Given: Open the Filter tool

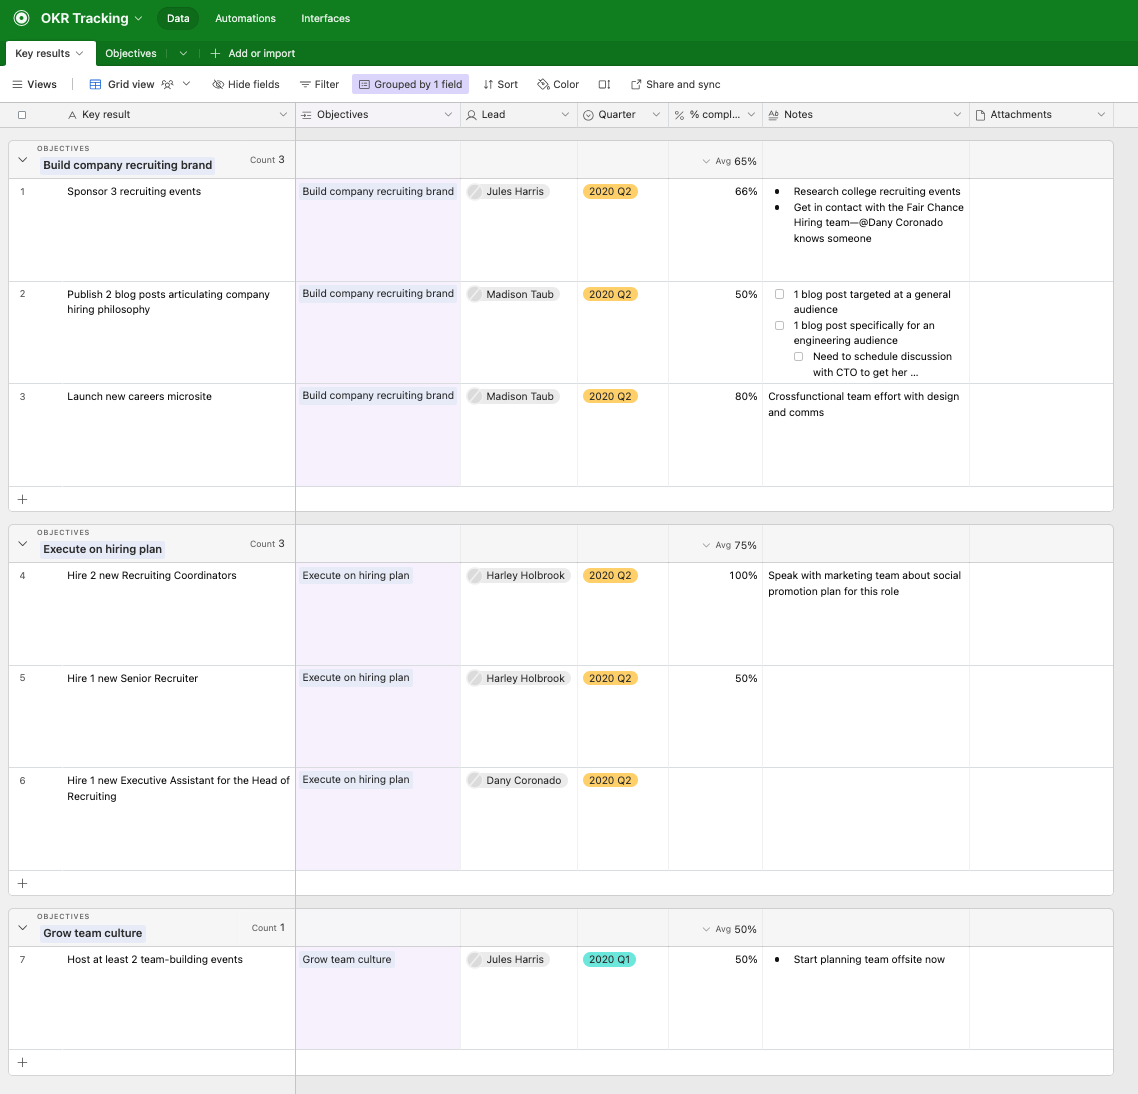Looking at the screenshot, I should [x=319, y=85].
